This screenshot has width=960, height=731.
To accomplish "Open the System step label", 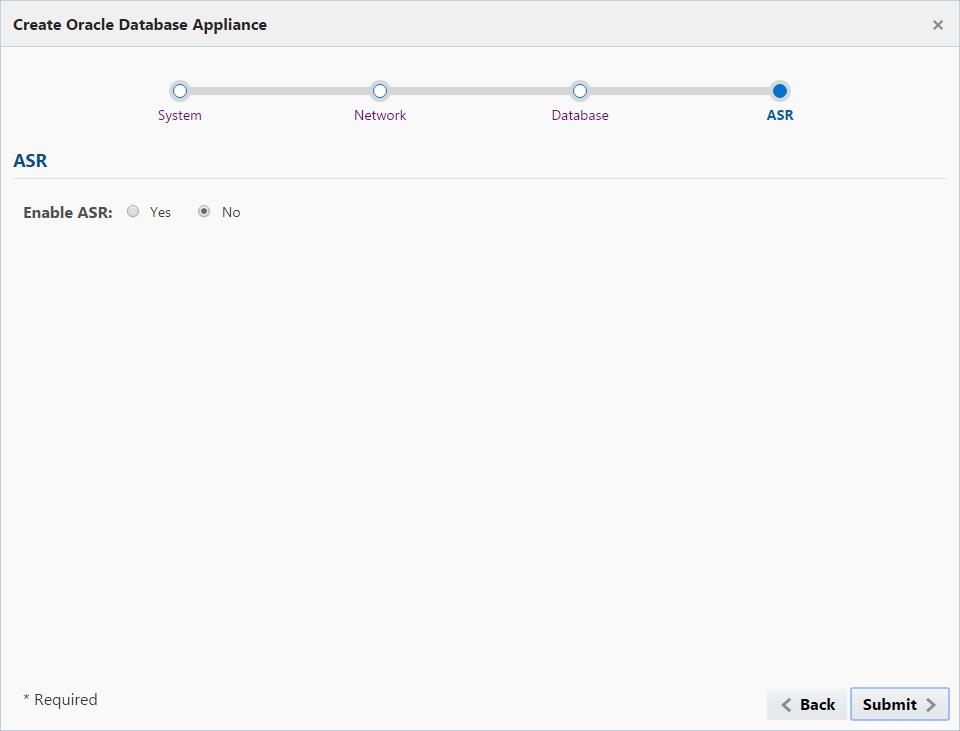I will (x=179, y=115).
